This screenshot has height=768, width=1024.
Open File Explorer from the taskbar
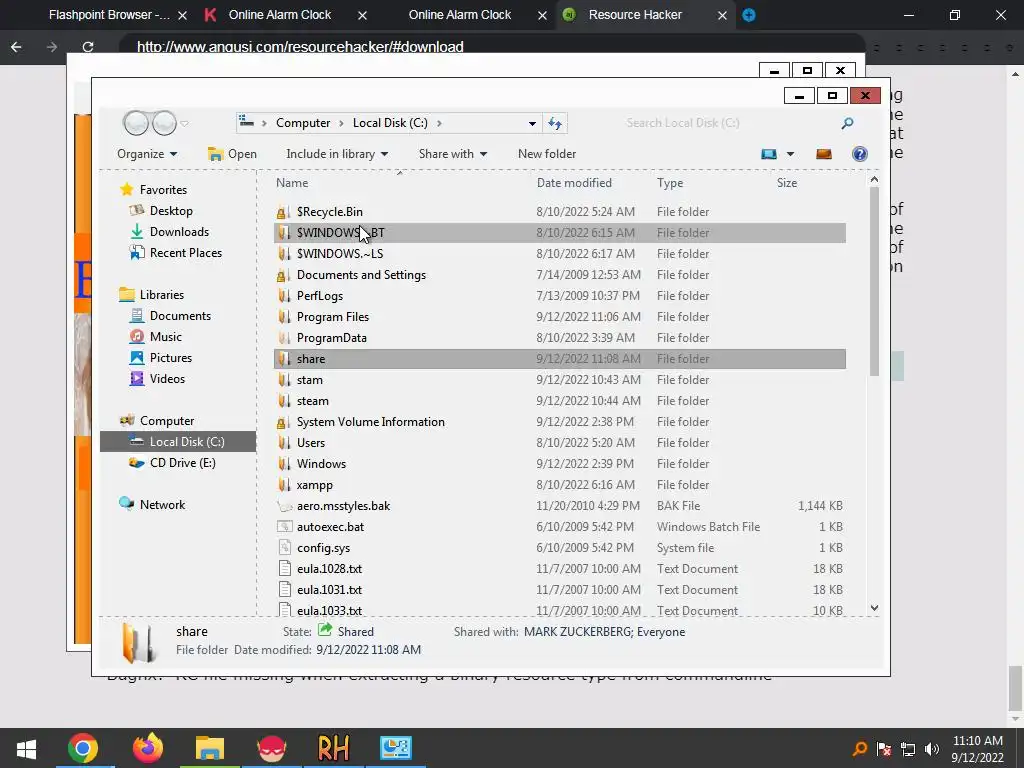(x=210, y=748)
